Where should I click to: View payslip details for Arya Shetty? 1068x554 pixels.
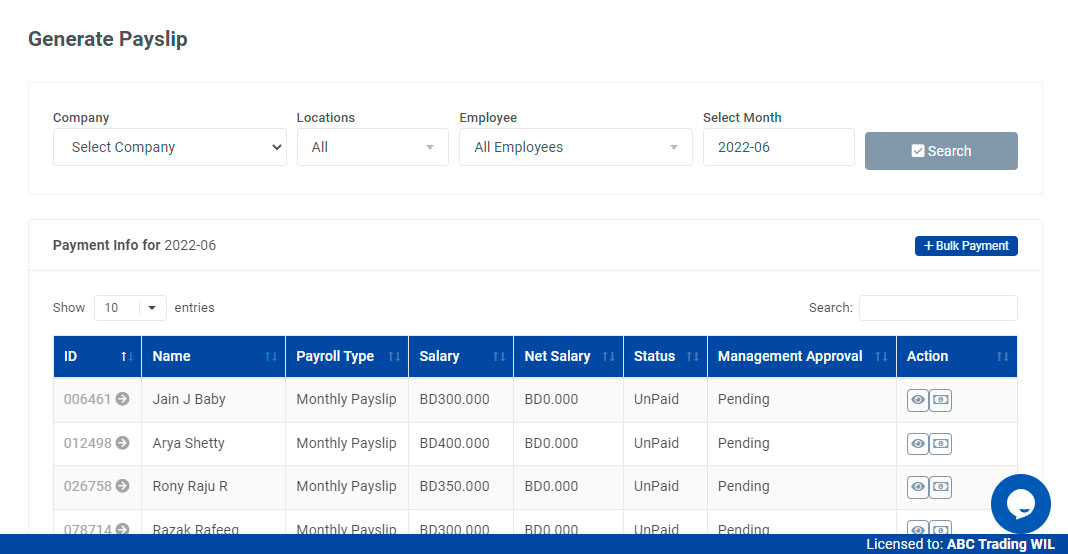[x=917, y=443]
